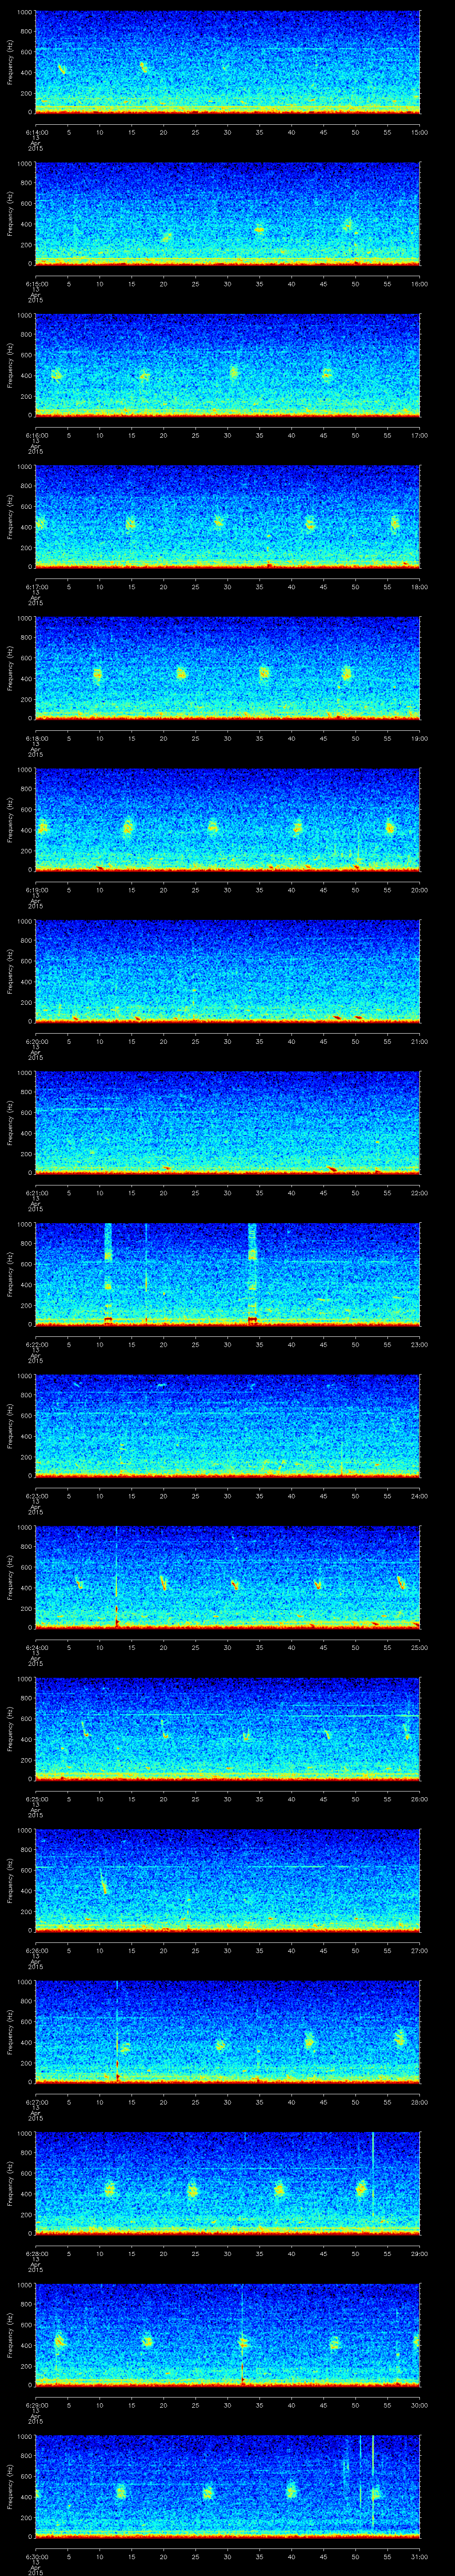The width and height of the screenshot is (455, 2576).
Task: Open the spectrogram panel starting at 6:18:00
Action: (227, 668)
